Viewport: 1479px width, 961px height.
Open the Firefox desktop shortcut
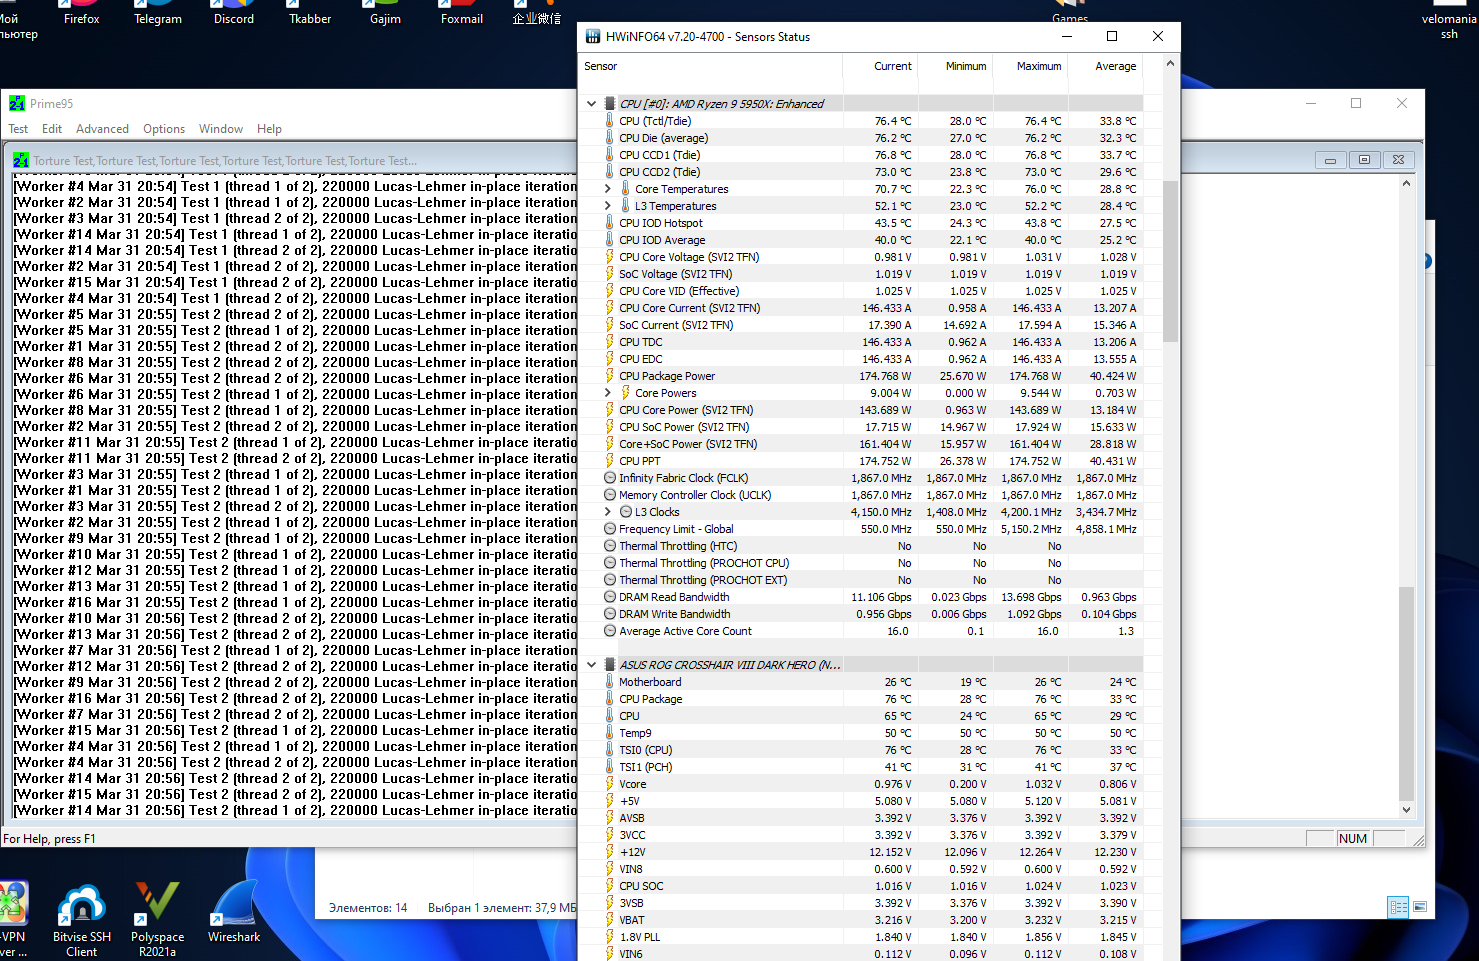tap(81, 13)
